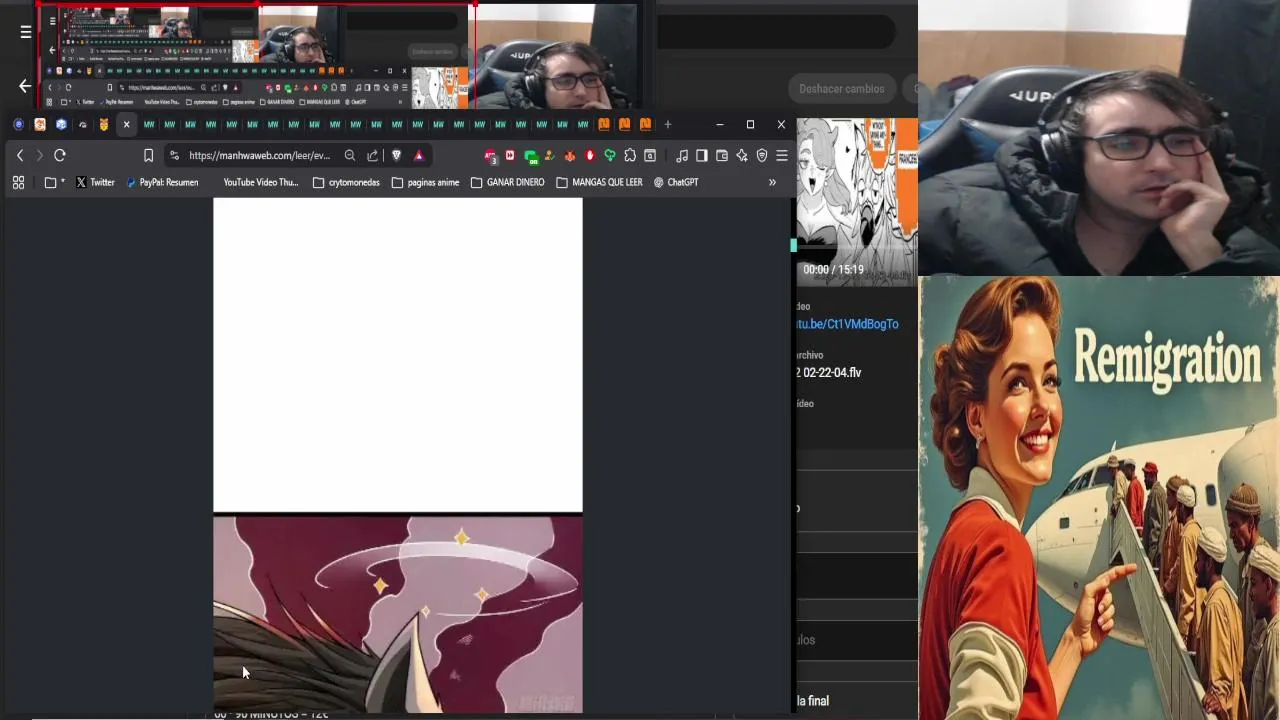
Task: Open the browser hamburger menu
Action: [x=782, y=155]
